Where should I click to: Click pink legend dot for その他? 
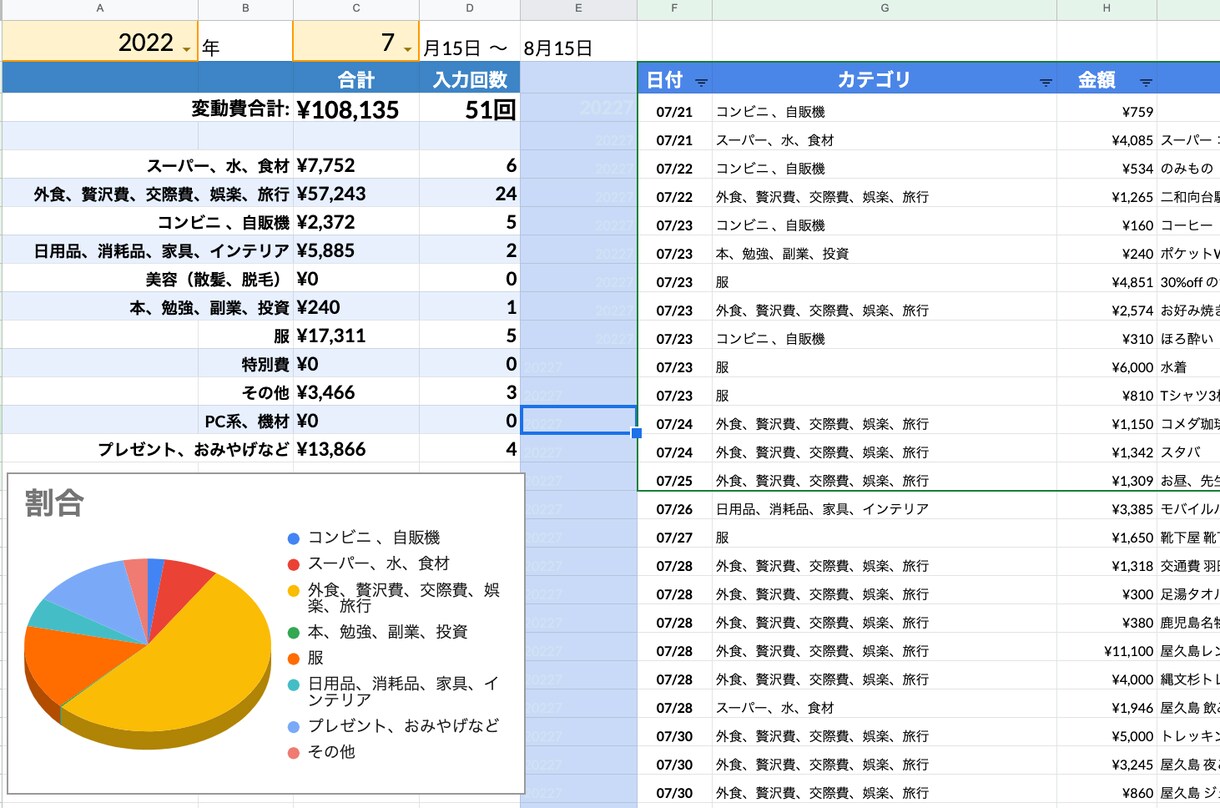coord(294,752)
